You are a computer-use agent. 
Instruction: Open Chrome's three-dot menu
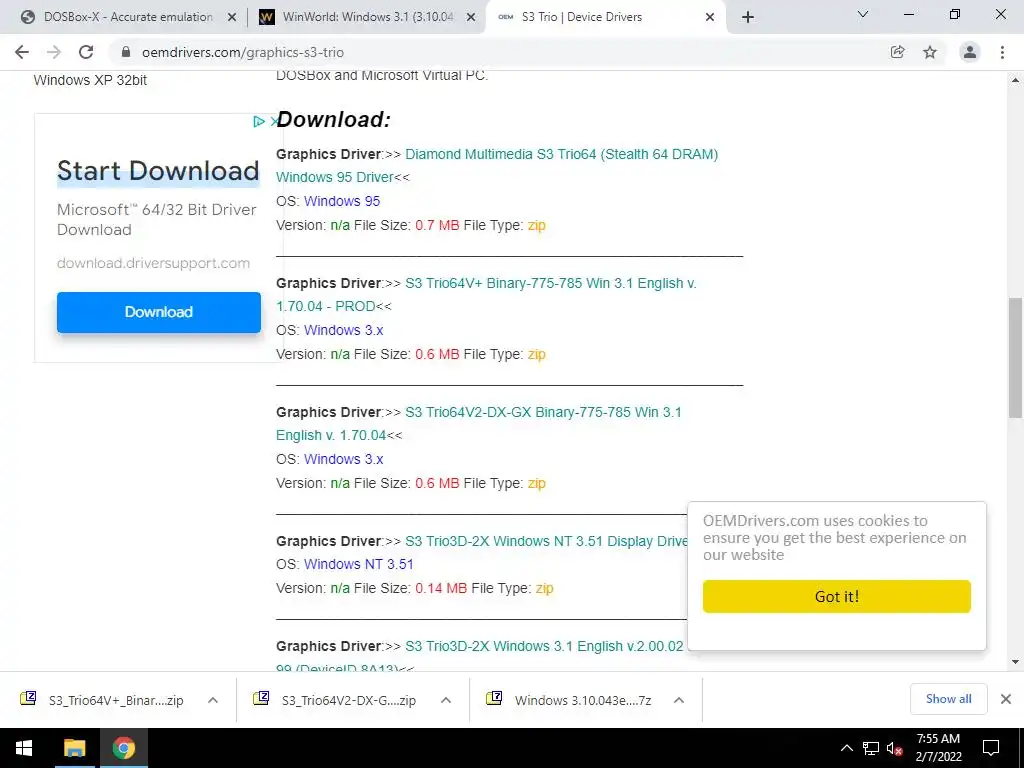click(x=1002, y=52)
